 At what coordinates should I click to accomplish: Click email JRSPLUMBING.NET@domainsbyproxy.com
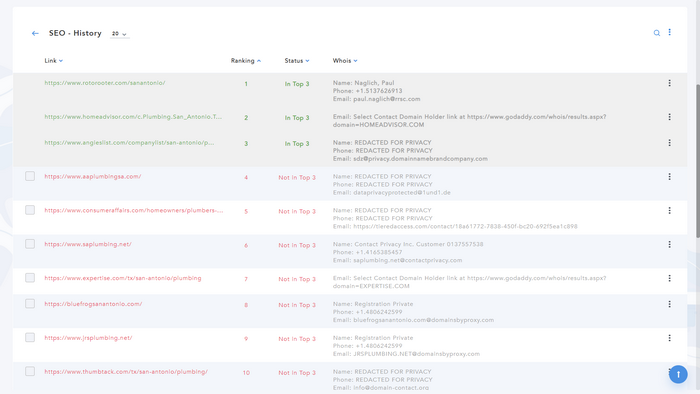point(417,354)
